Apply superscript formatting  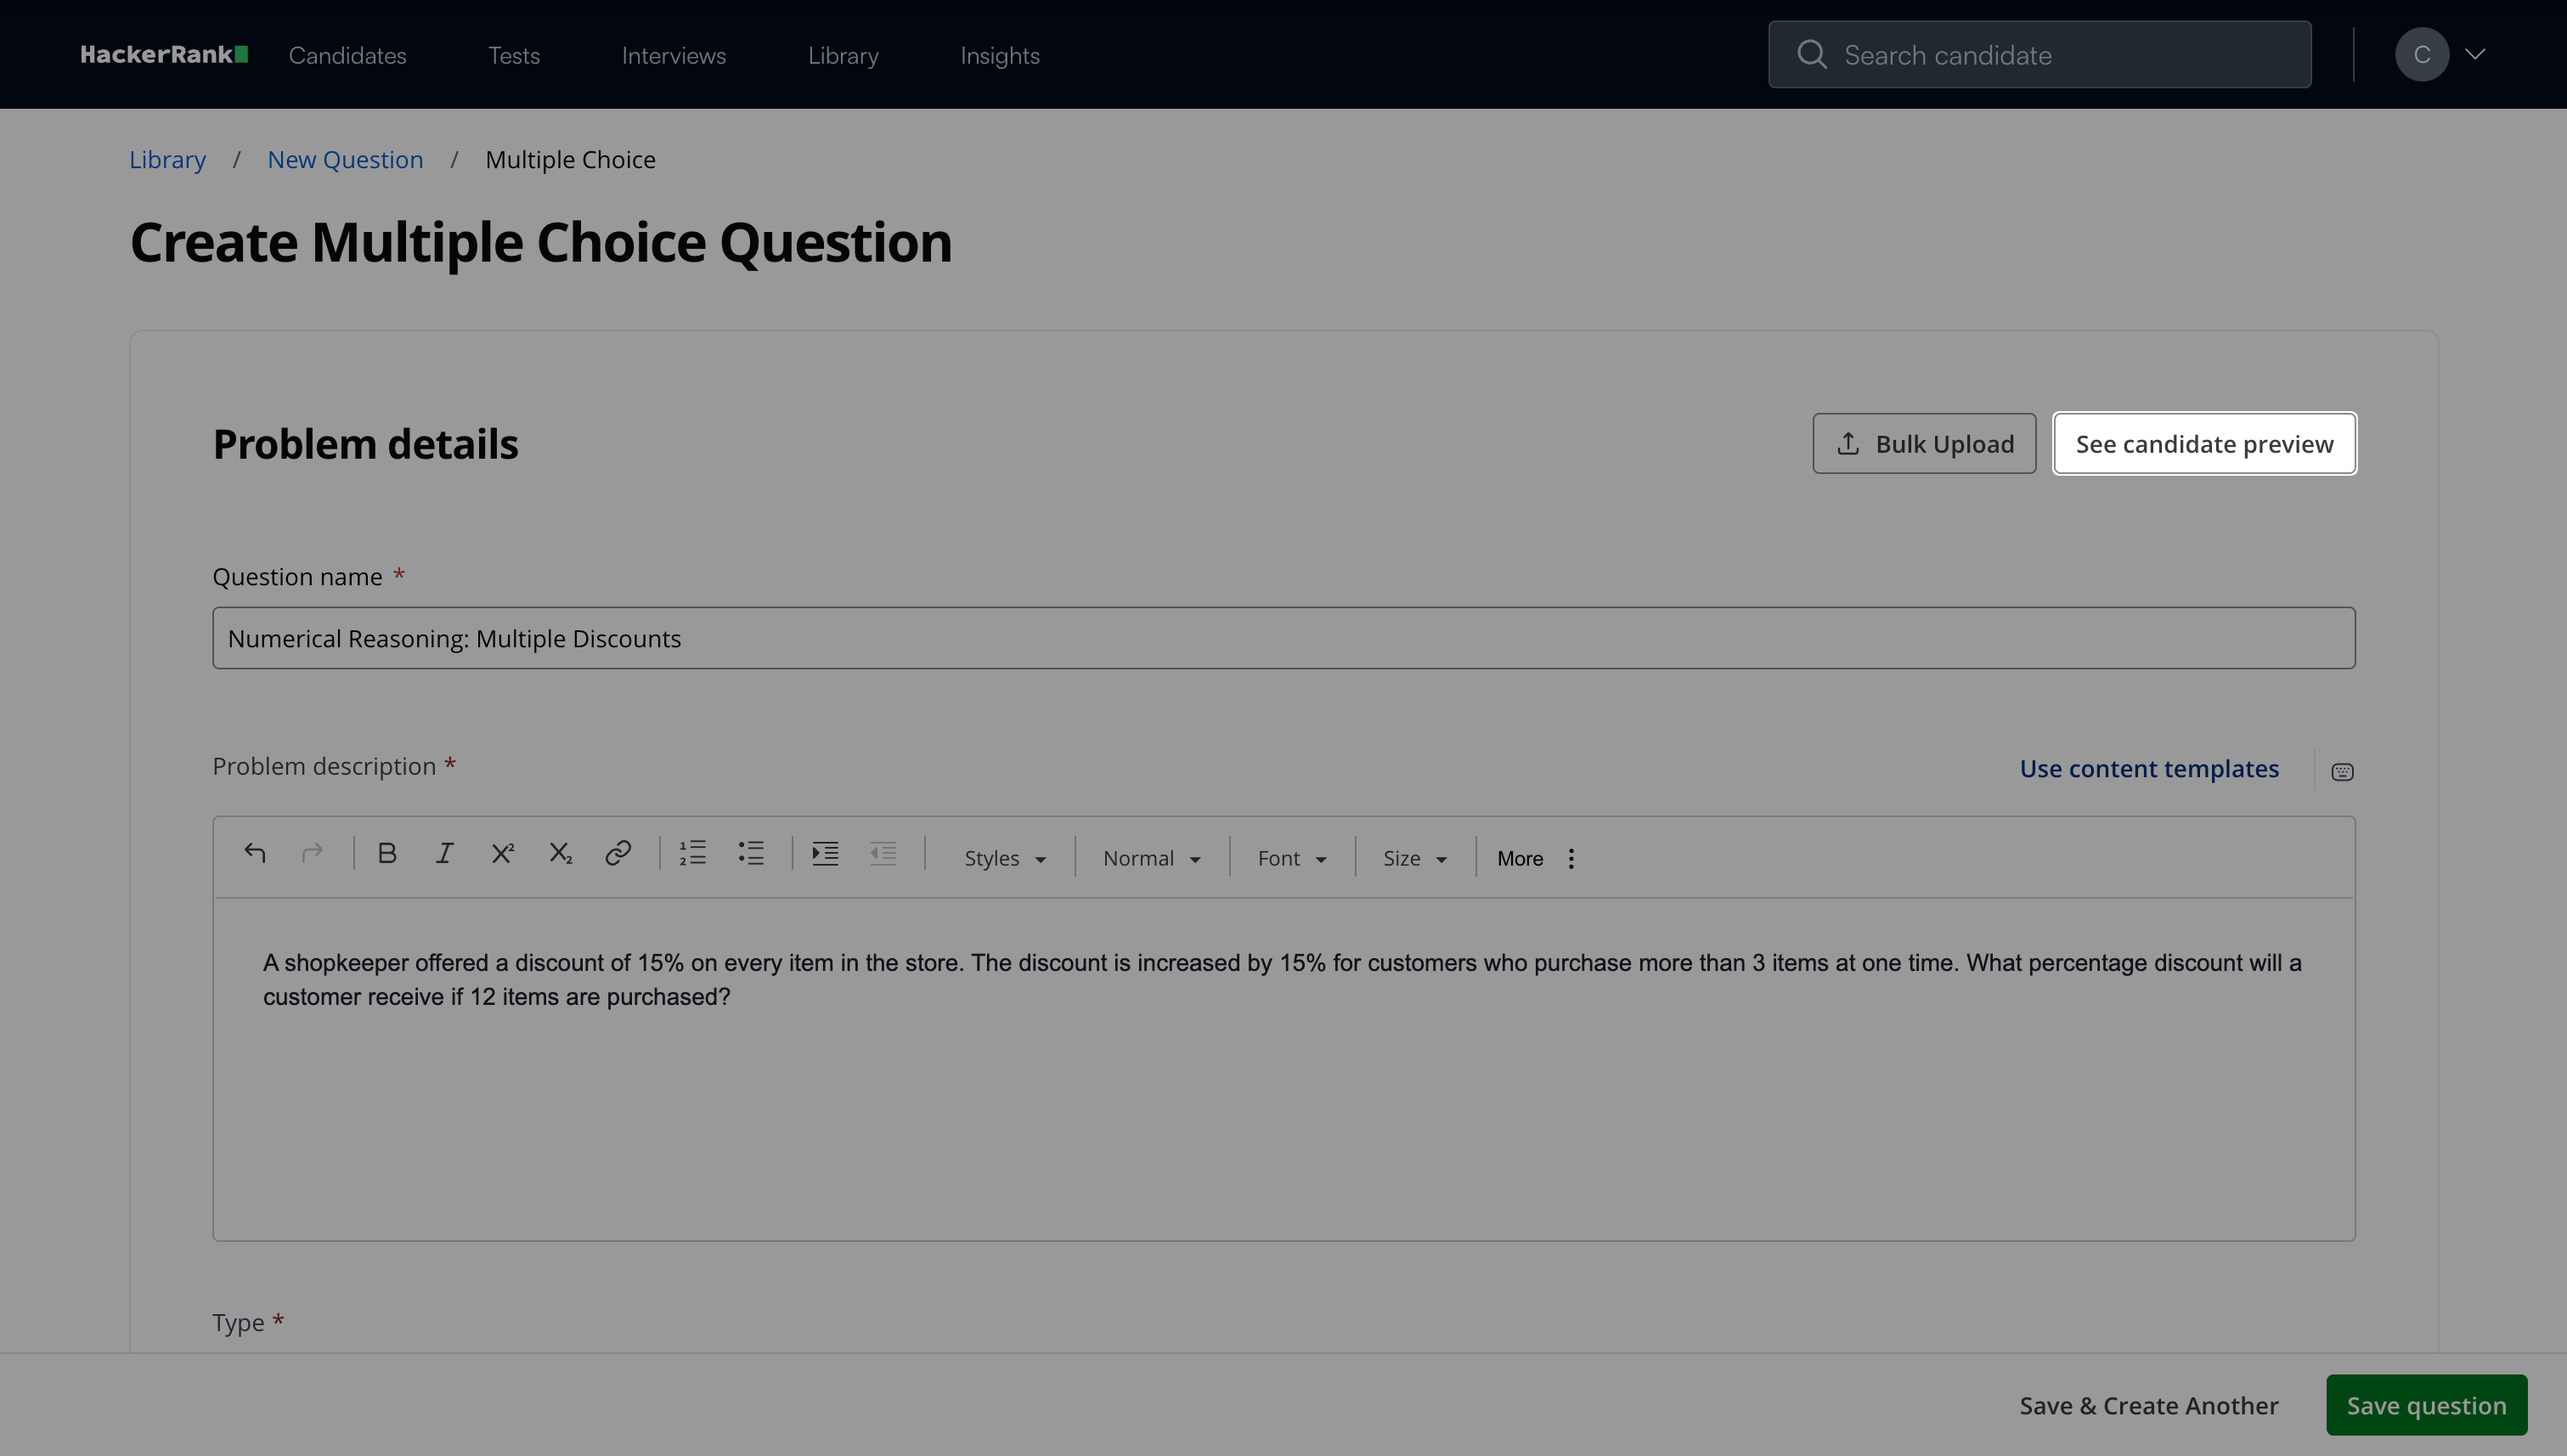coord(502,853)
